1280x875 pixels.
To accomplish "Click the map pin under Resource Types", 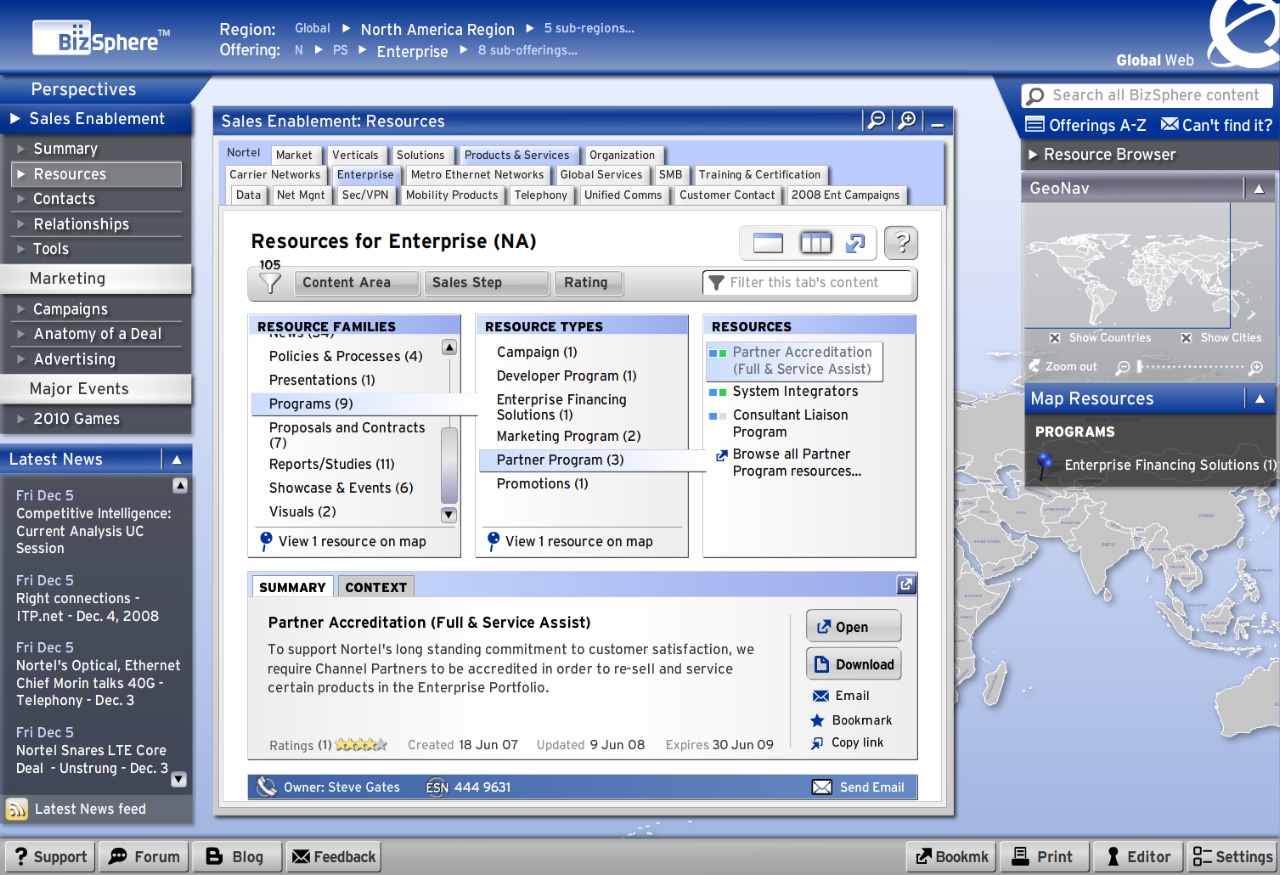I will tap(493, 541).
